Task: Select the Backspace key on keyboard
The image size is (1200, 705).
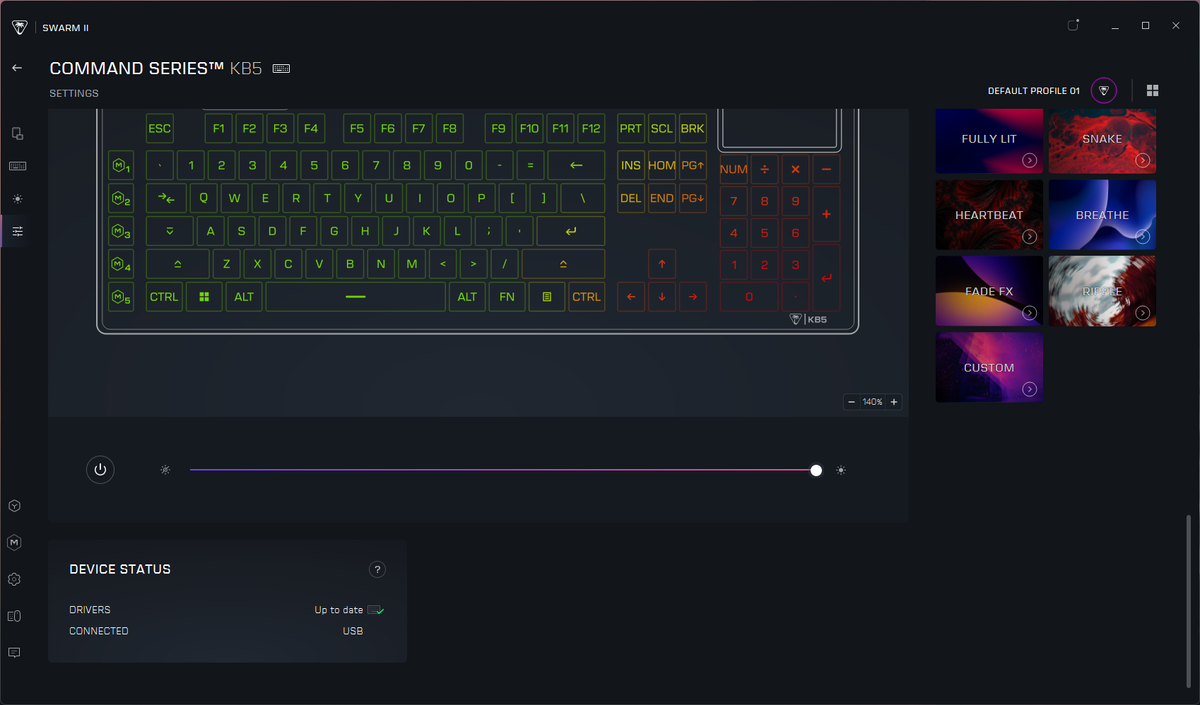Action: [x=576, y=165]
